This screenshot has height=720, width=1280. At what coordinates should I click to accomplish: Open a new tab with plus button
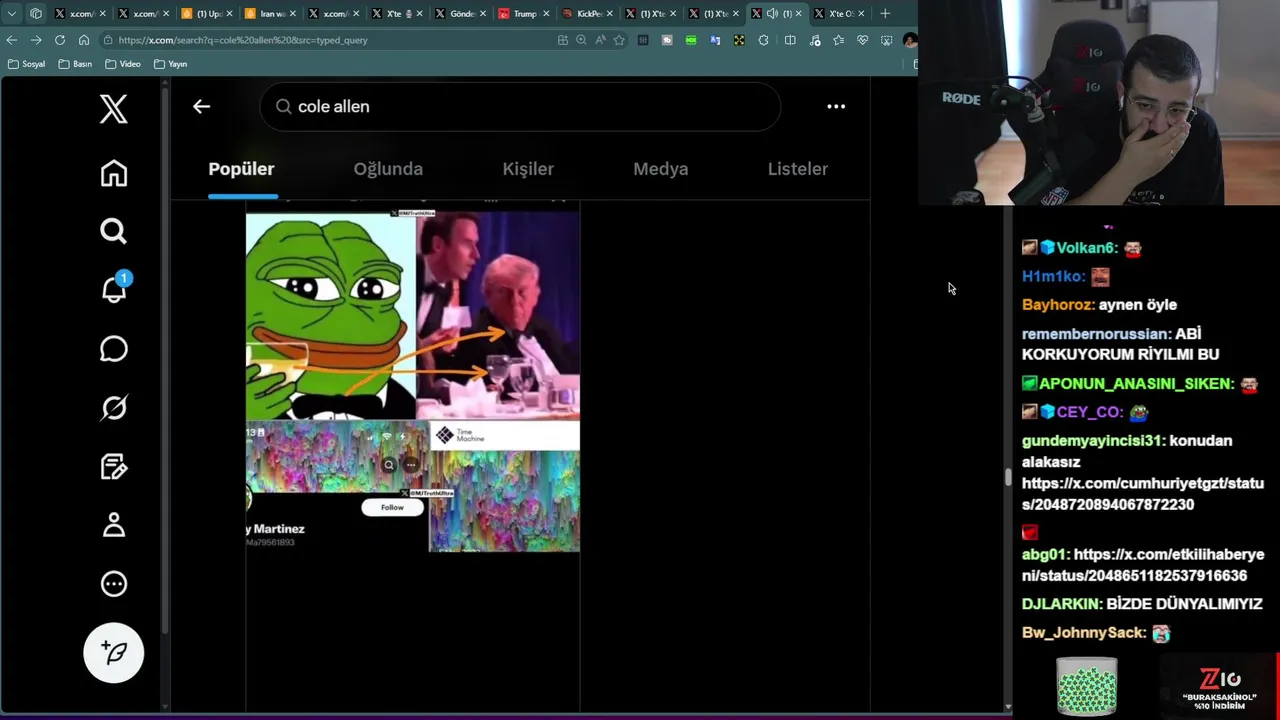click(885, 13)
